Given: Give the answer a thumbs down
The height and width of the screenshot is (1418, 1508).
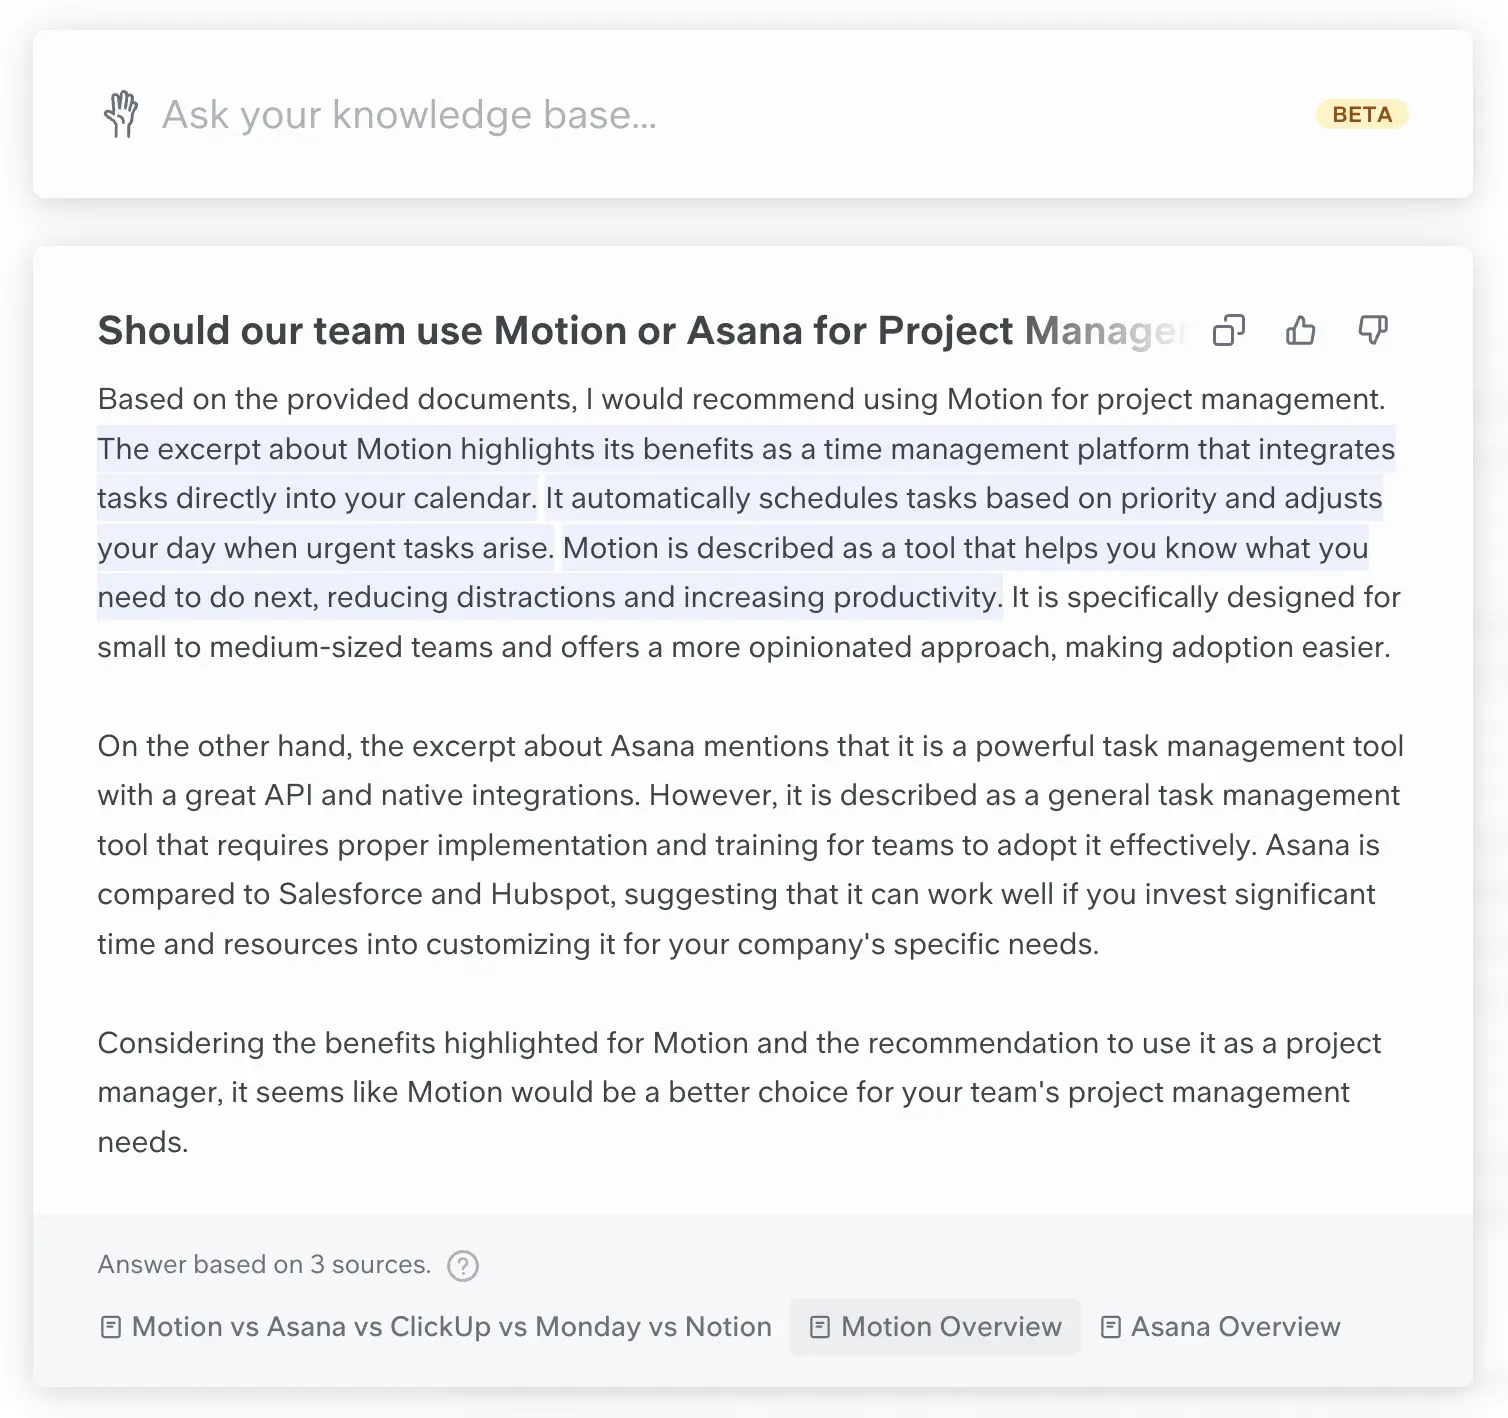Looking at the screenshot, I should (1373, 330).
